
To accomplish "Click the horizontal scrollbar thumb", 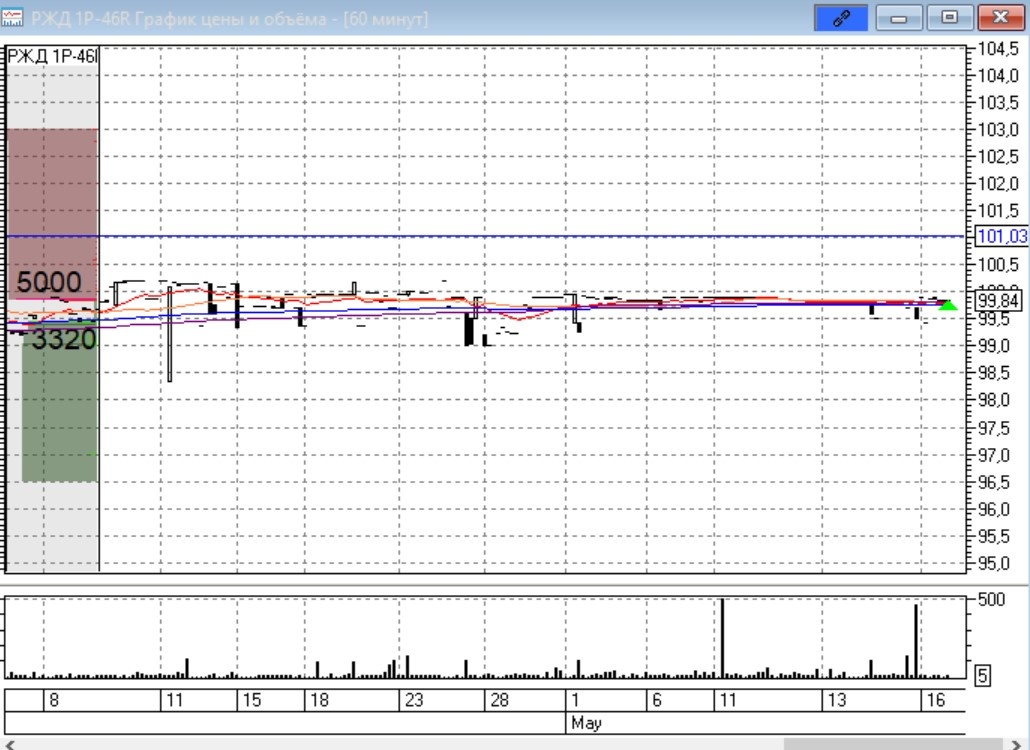I will [x=893, y=745].
